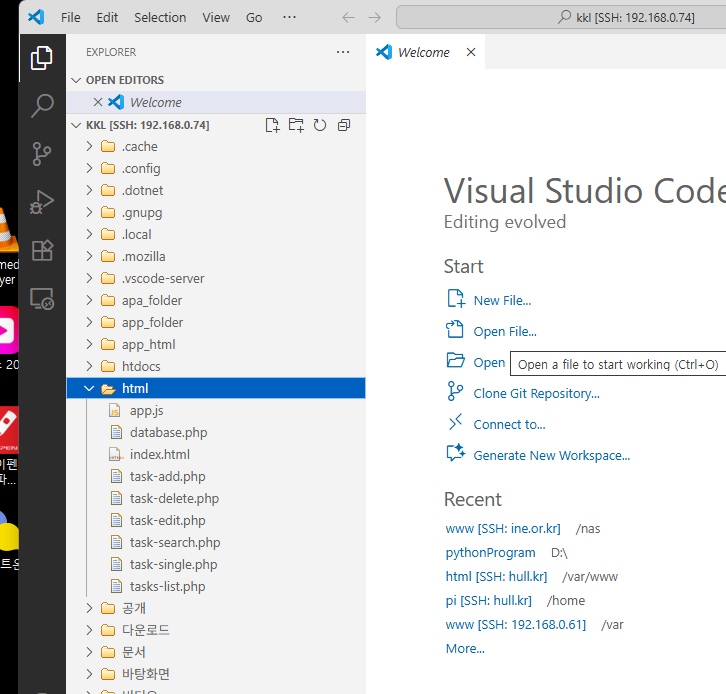Open the Extensions view icon
The image size is (726, 694).
click(x=42, y=250)
